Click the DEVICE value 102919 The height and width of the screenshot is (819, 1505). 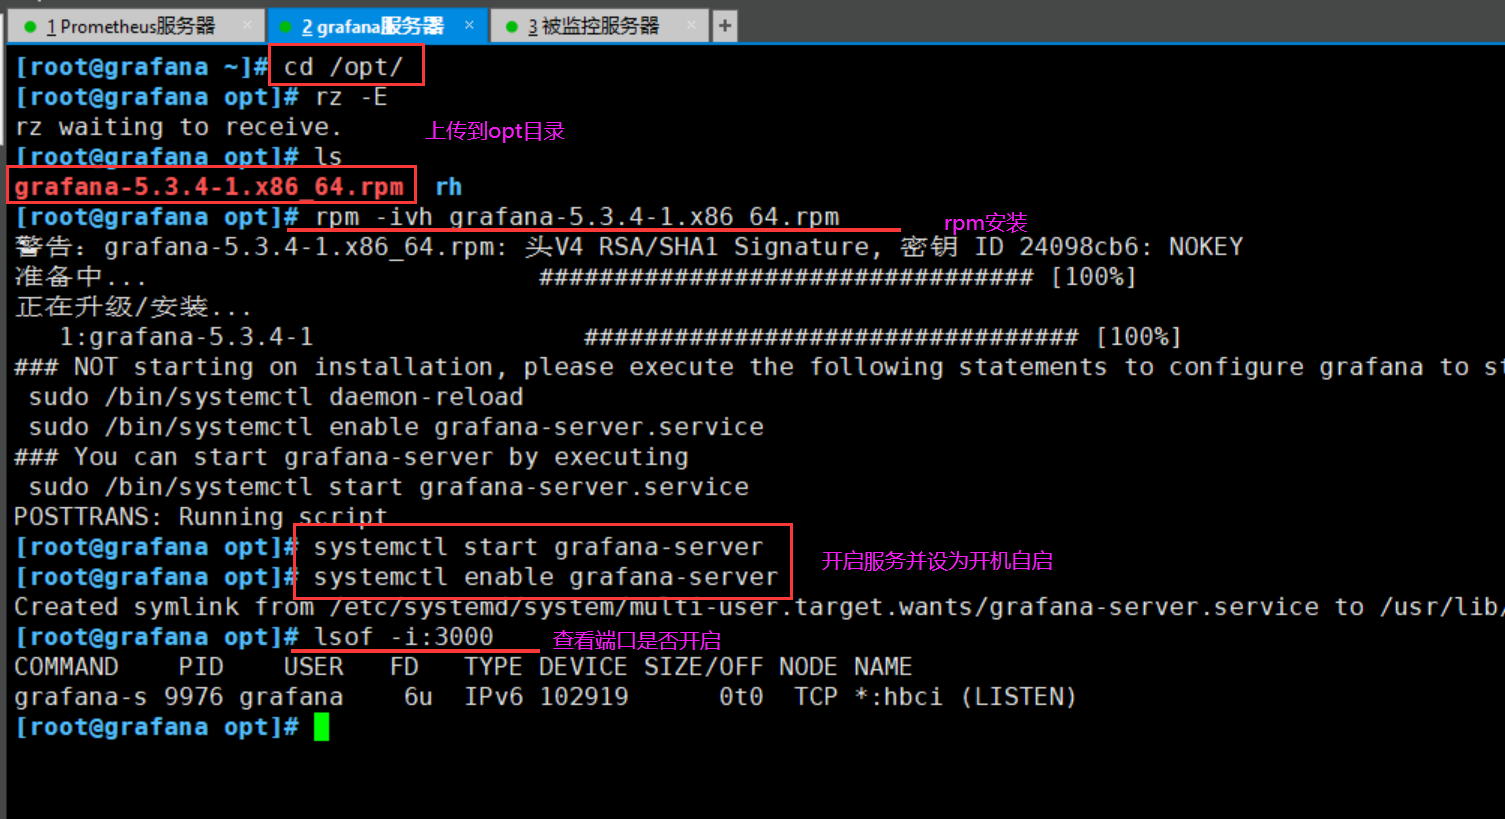(x=584, y=697)
